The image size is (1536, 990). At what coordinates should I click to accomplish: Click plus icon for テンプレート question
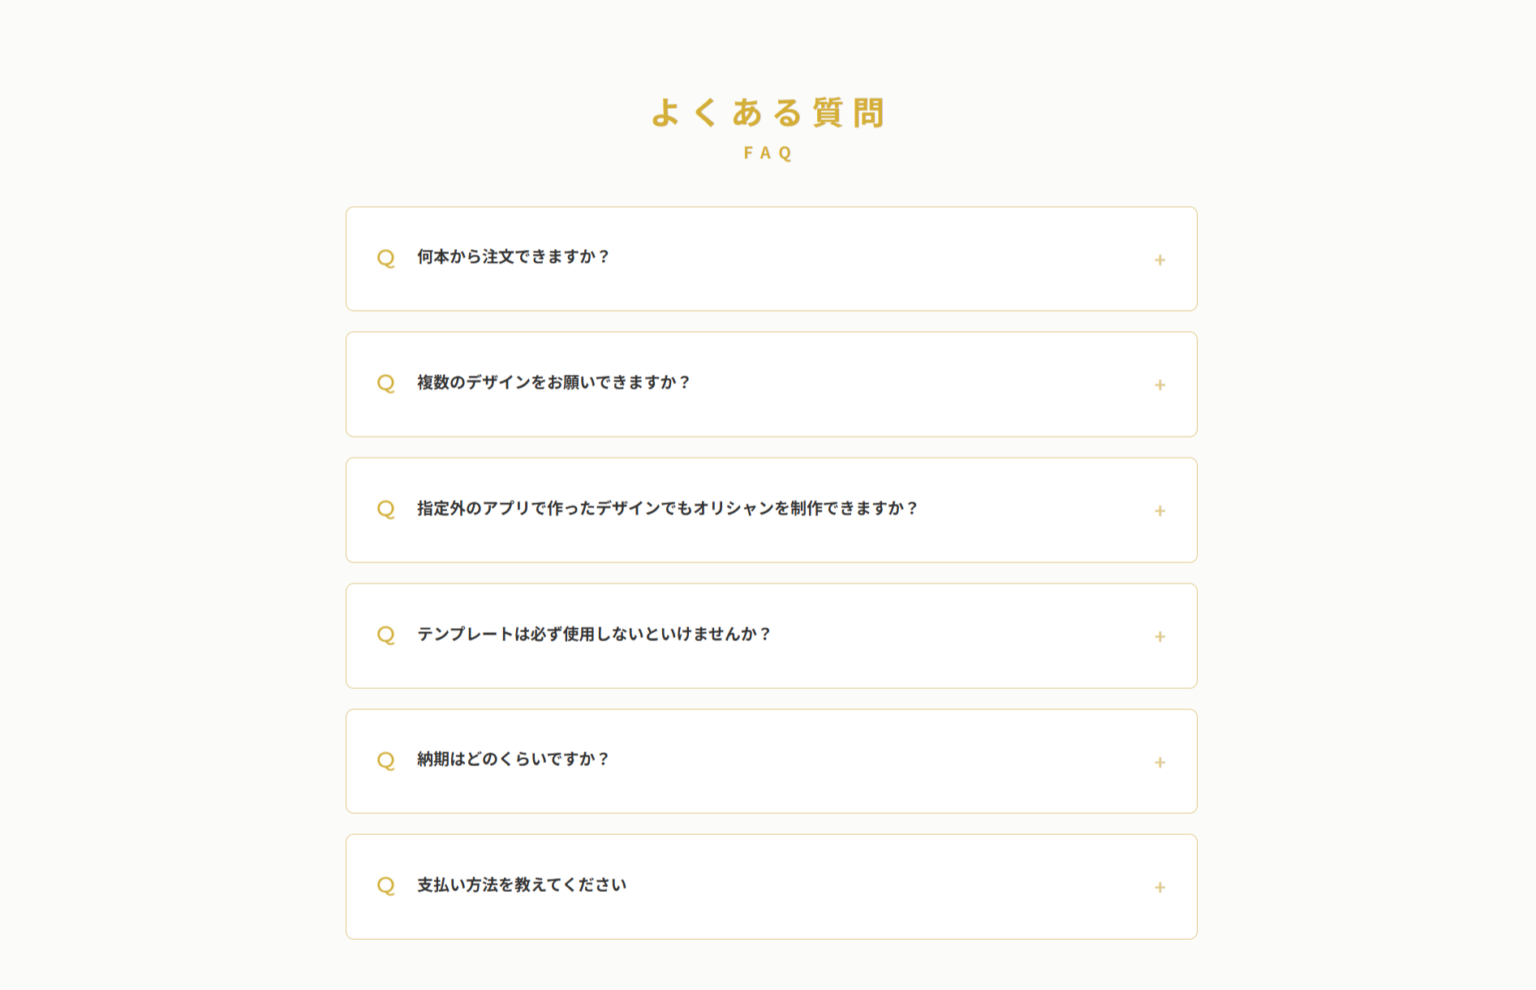1160,637
